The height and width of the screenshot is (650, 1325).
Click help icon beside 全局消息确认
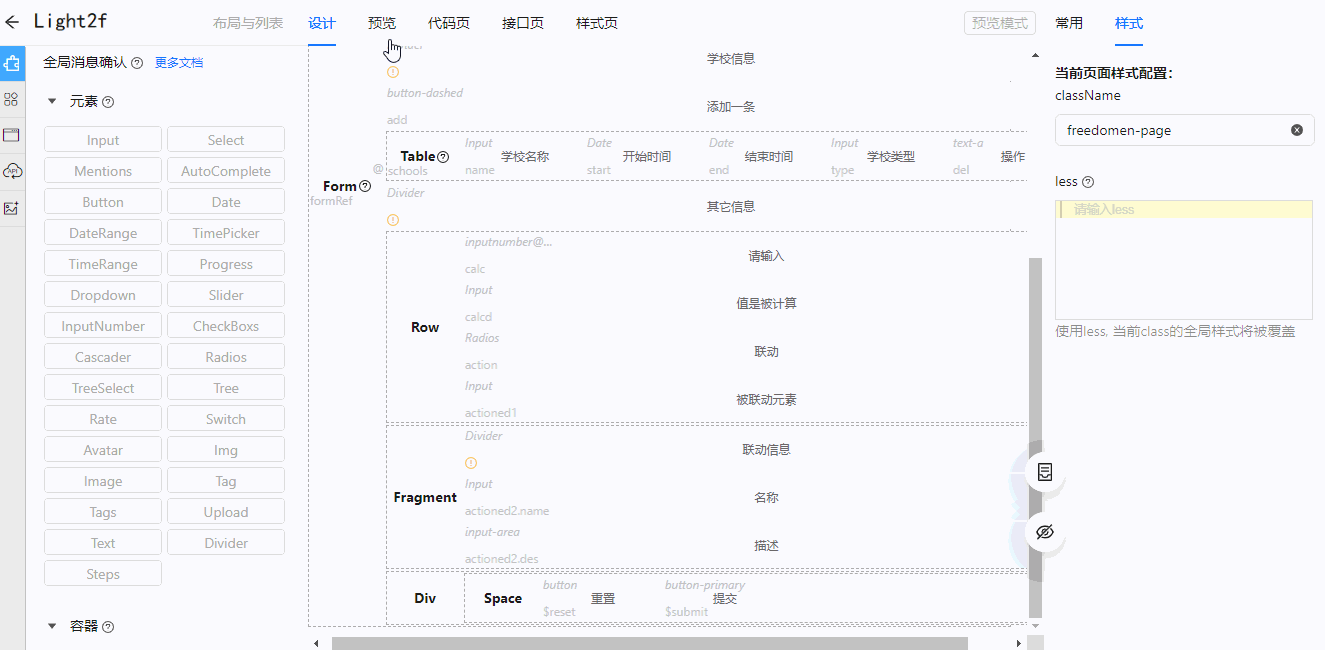pos(137,63)
